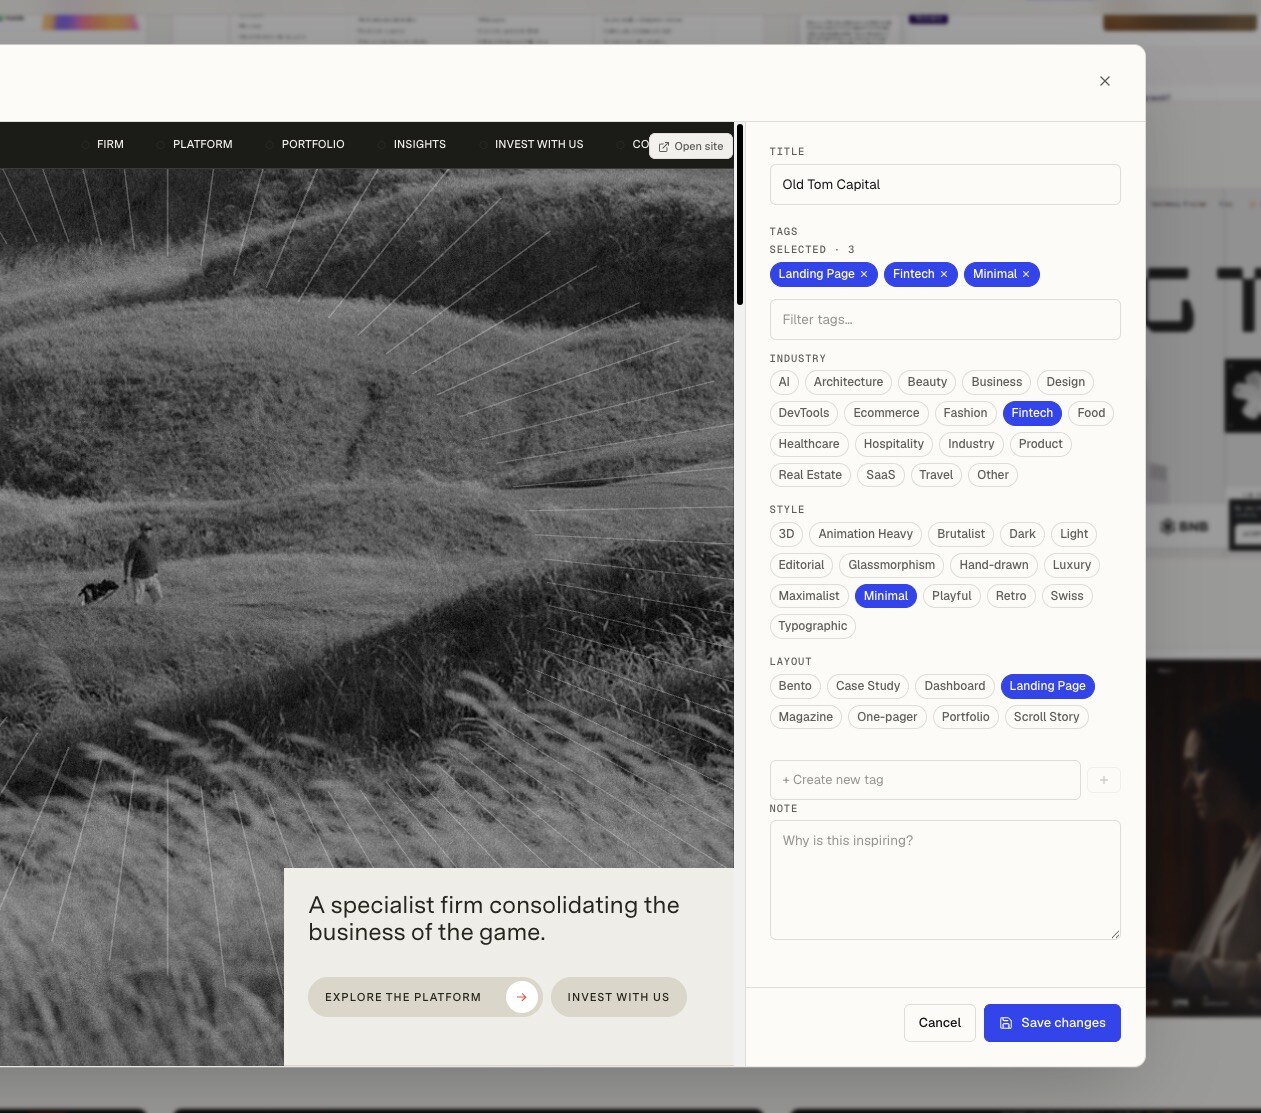Select the Bento layout tag
The image size is (1261, 1113).
click(795, 686)
